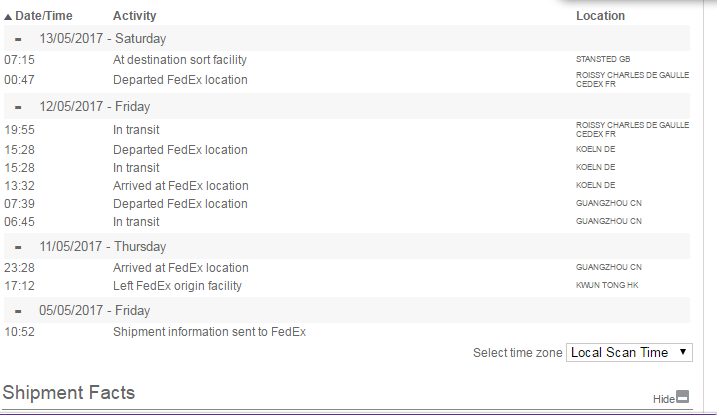Collapse the 05/05/2017 Friday group
The width and height of the screenshot is (717, 415).
click(19, 310)
